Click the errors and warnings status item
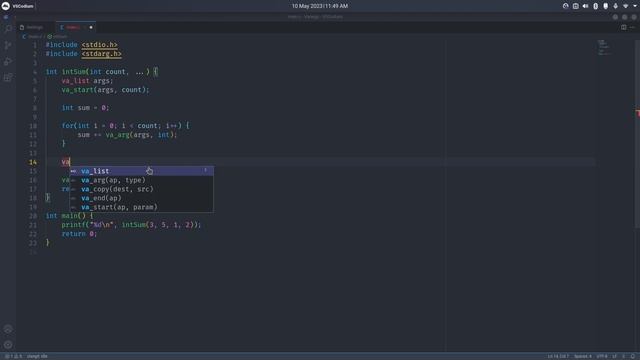The width and height of the screenshot is (640, 360). pos(13,356)
